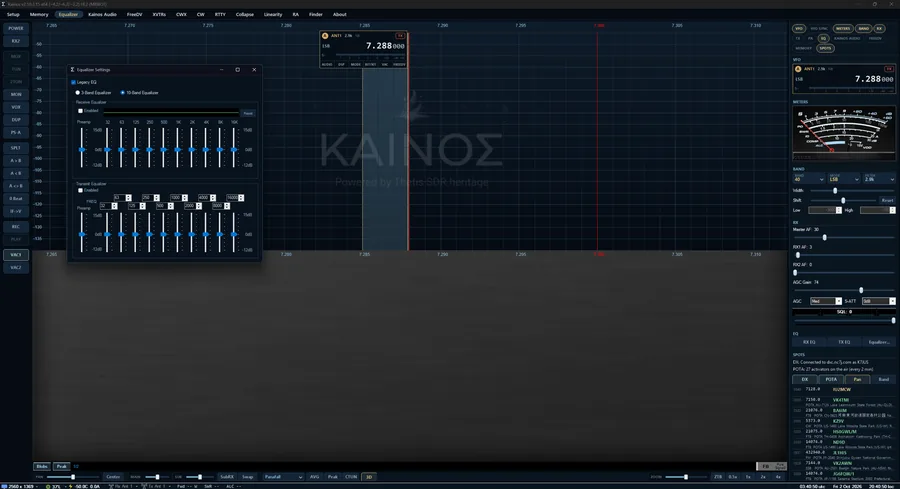900x489 pixels.
Task: Toggle the CTUN button in the bottom bar
Action: point(351,477)
